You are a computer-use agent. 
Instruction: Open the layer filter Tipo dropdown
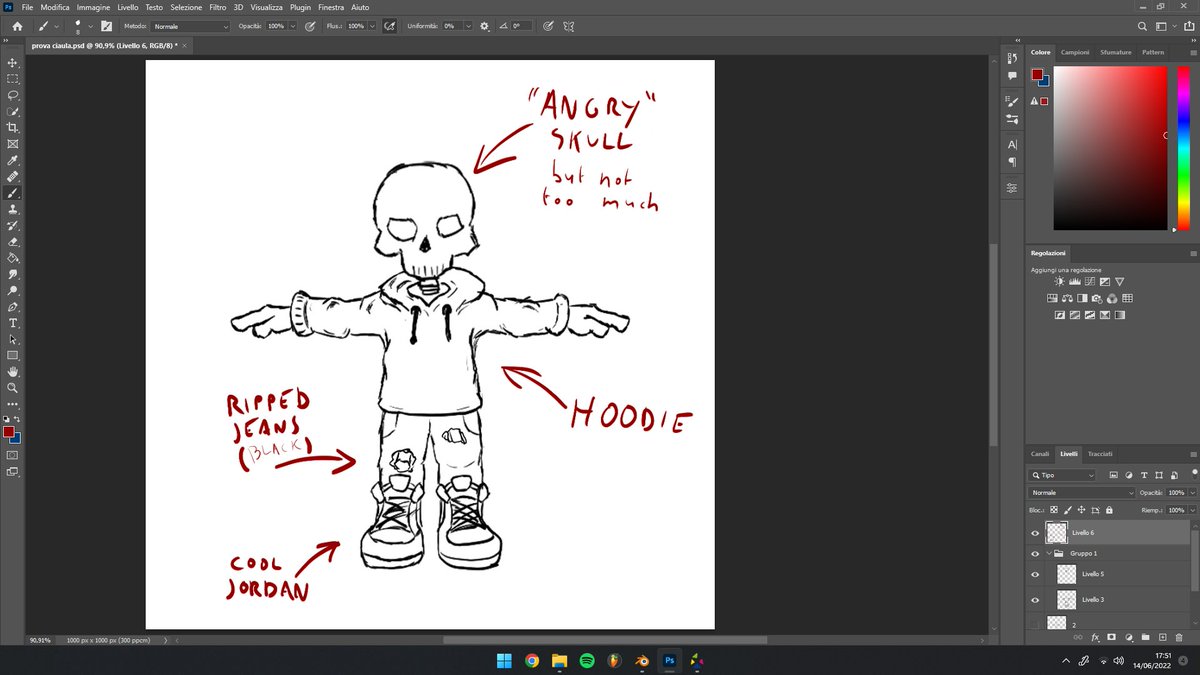tap(1062, 475)
